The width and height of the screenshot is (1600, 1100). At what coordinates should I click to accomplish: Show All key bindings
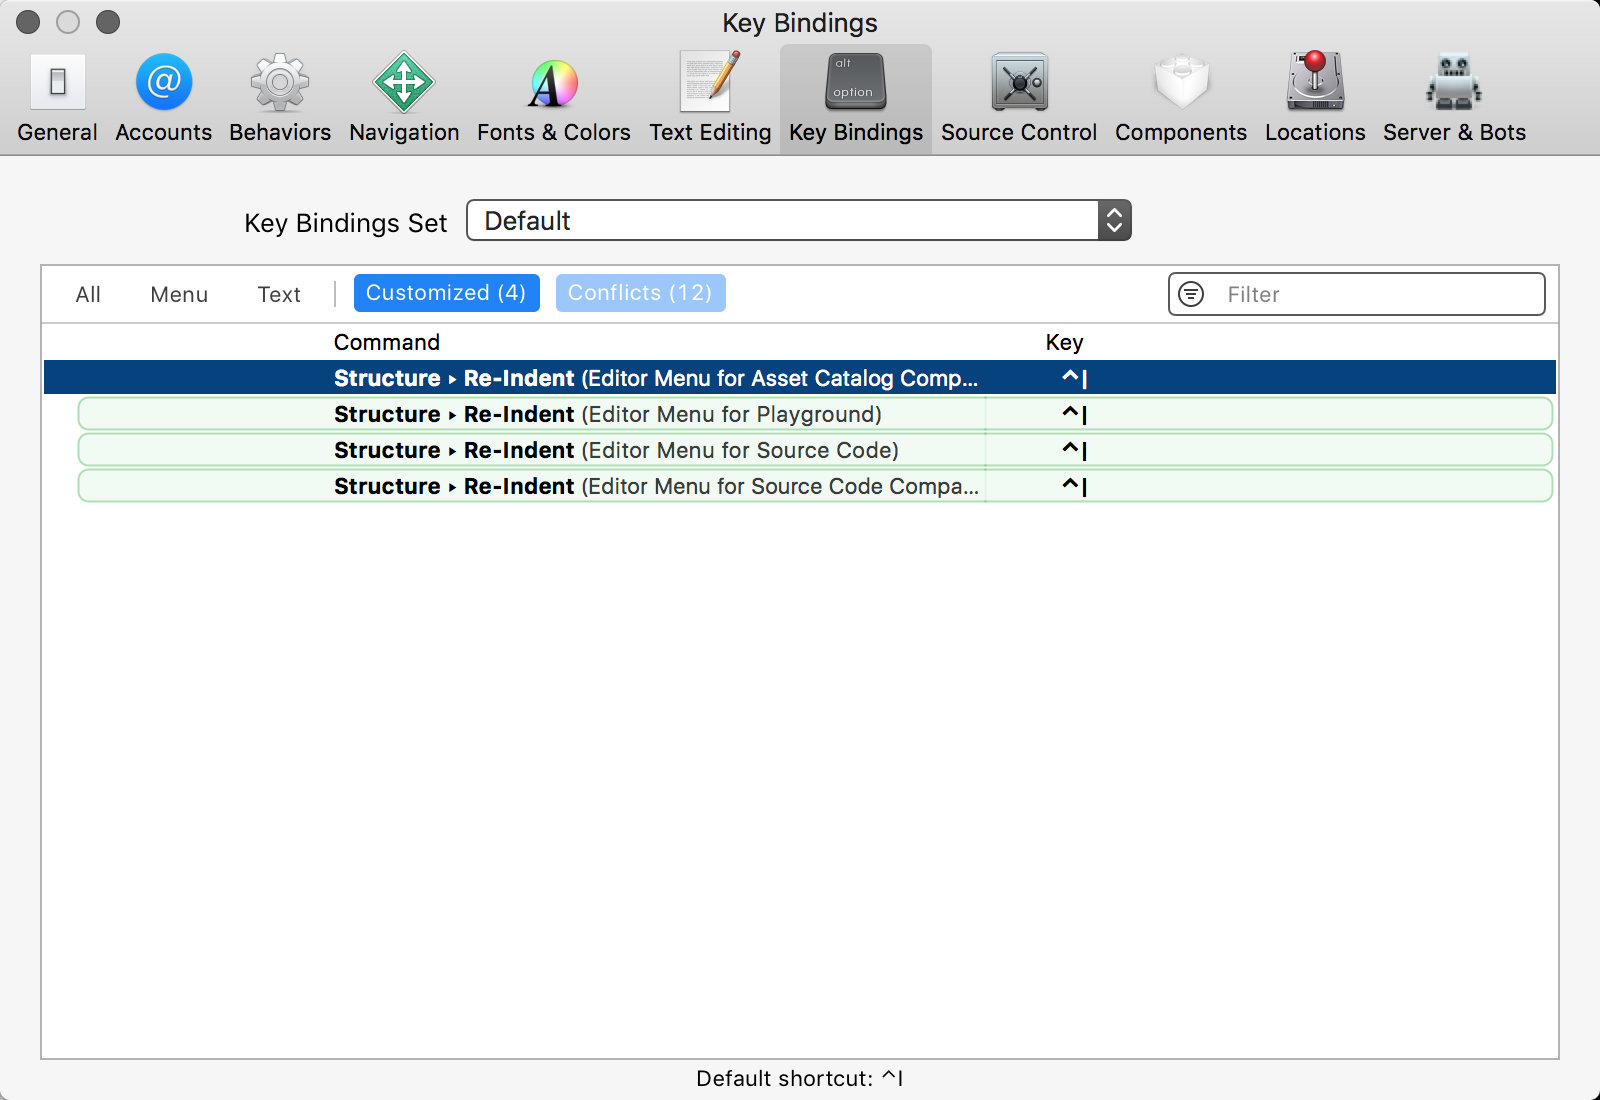click(88, 294)
